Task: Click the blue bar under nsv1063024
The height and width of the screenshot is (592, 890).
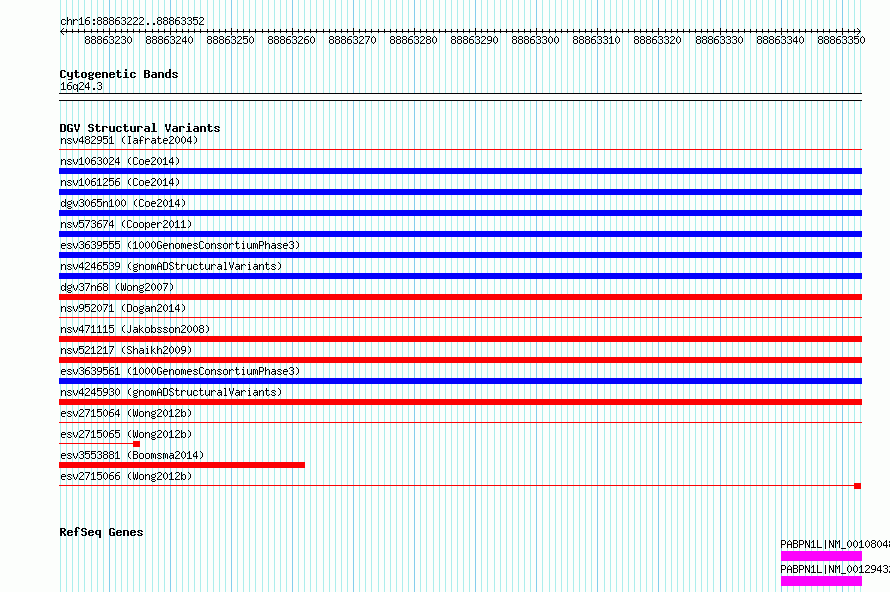Action: (460, 171)
